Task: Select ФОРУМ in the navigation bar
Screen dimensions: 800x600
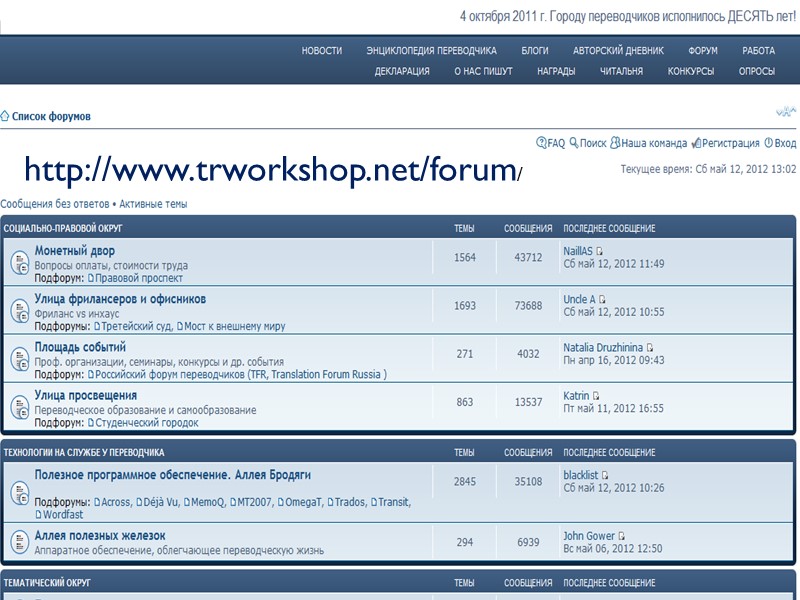Action: [x=702, y=49]
